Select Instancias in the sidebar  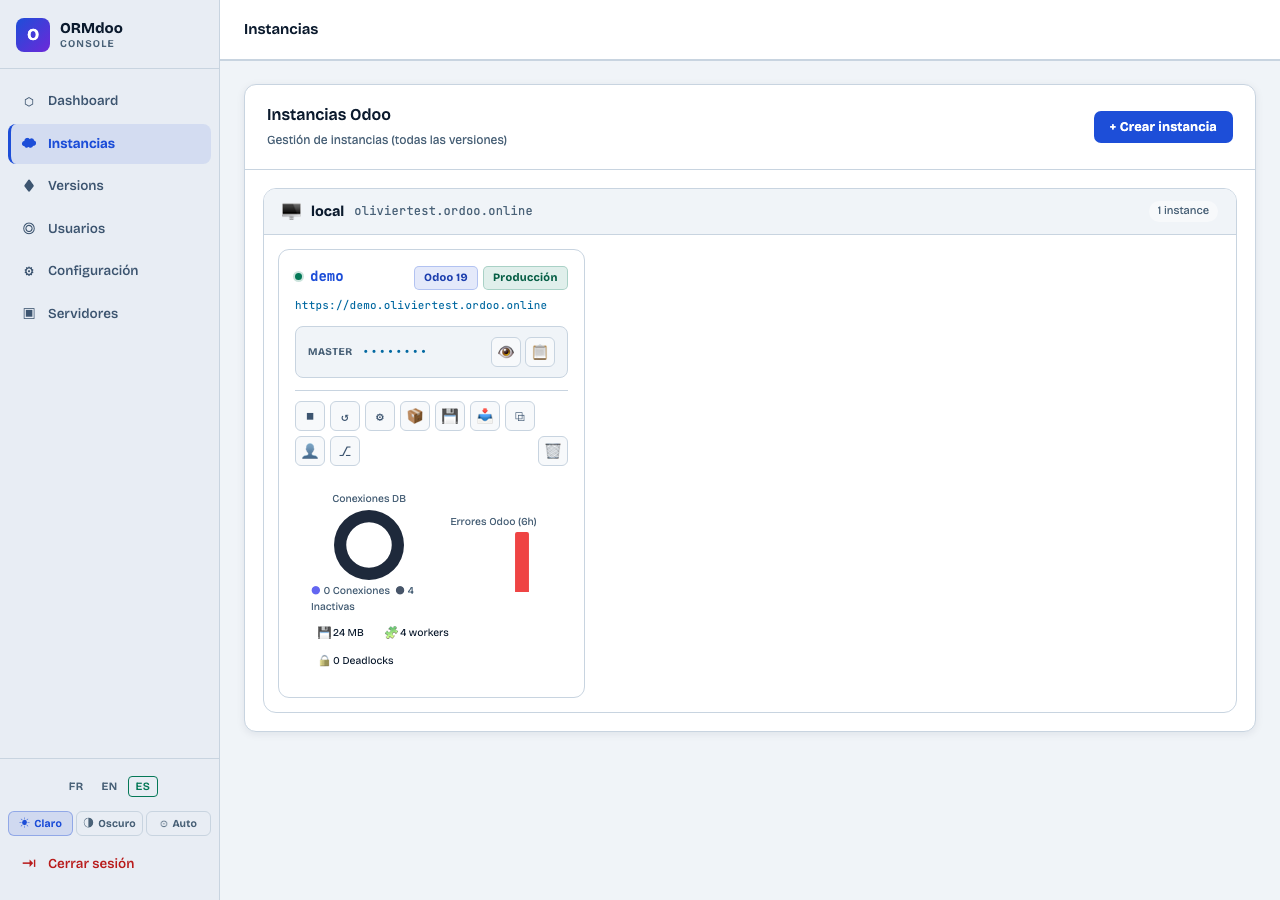click(x=110, y=144)
